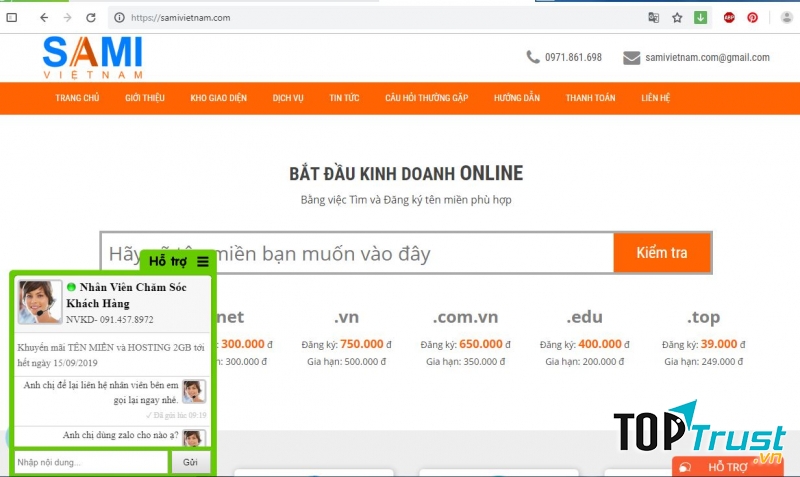Open the THANH TOÁN menu item
The height and width of the screenshot is (477, 800).
pos(590,98)
